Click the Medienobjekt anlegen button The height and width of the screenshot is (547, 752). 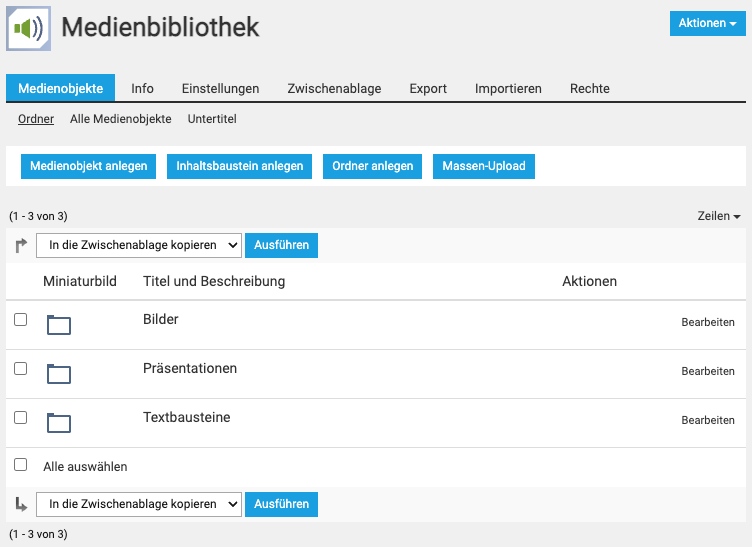tap(89, 166)
